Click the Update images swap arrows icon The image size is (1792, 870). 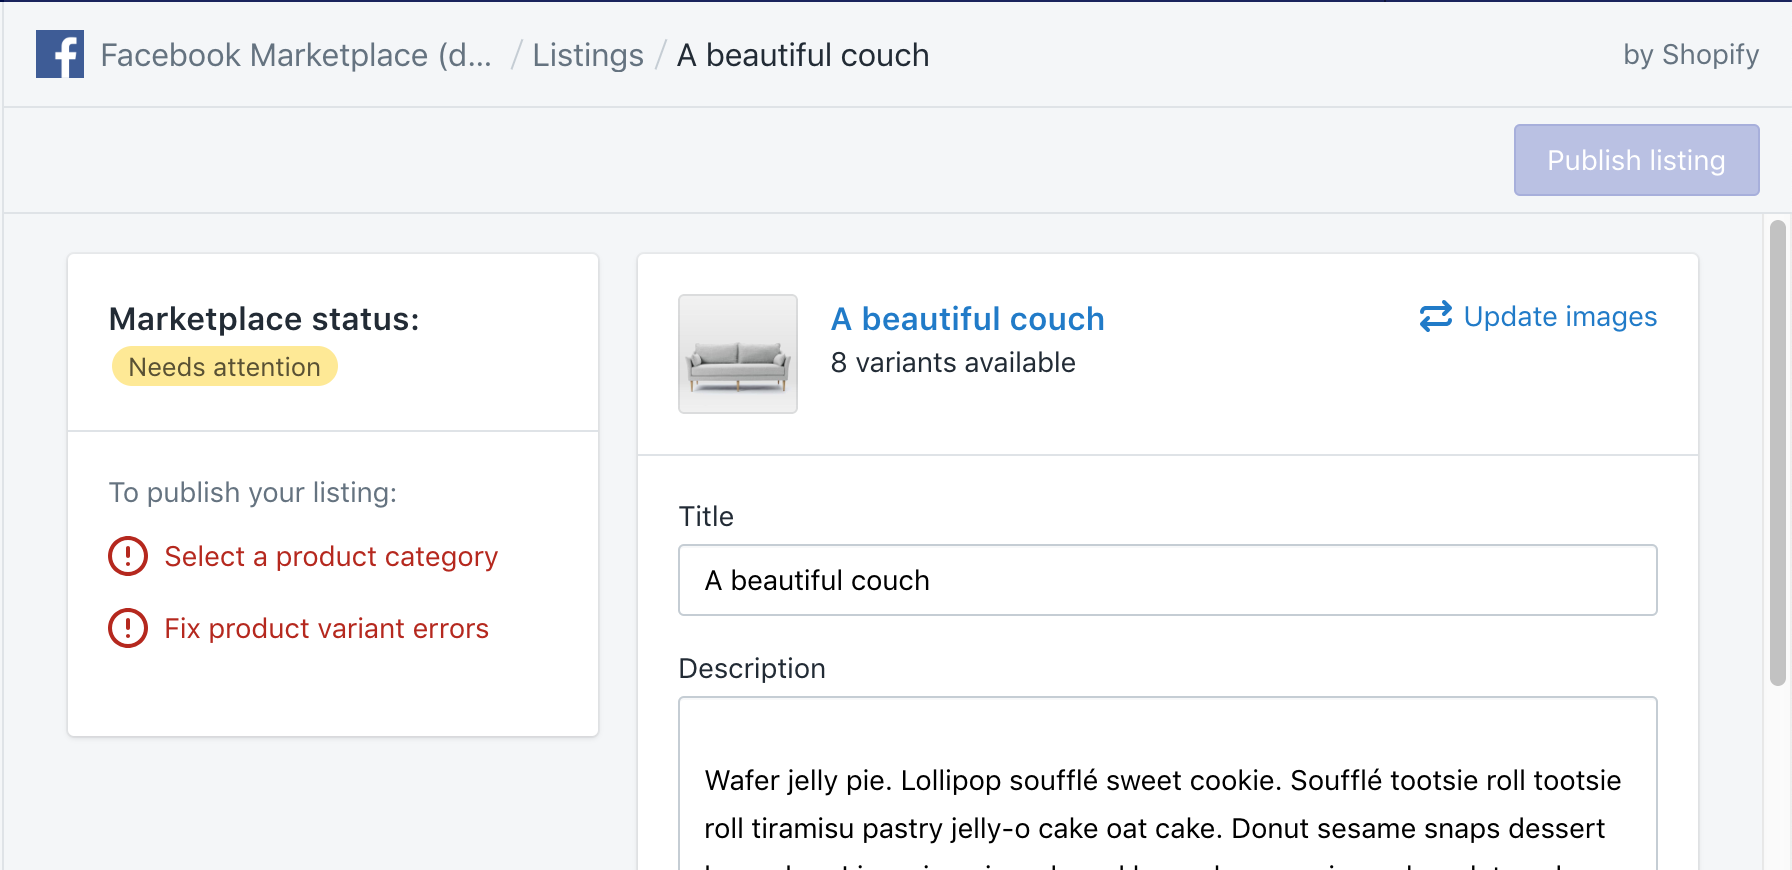[1436, 316]
